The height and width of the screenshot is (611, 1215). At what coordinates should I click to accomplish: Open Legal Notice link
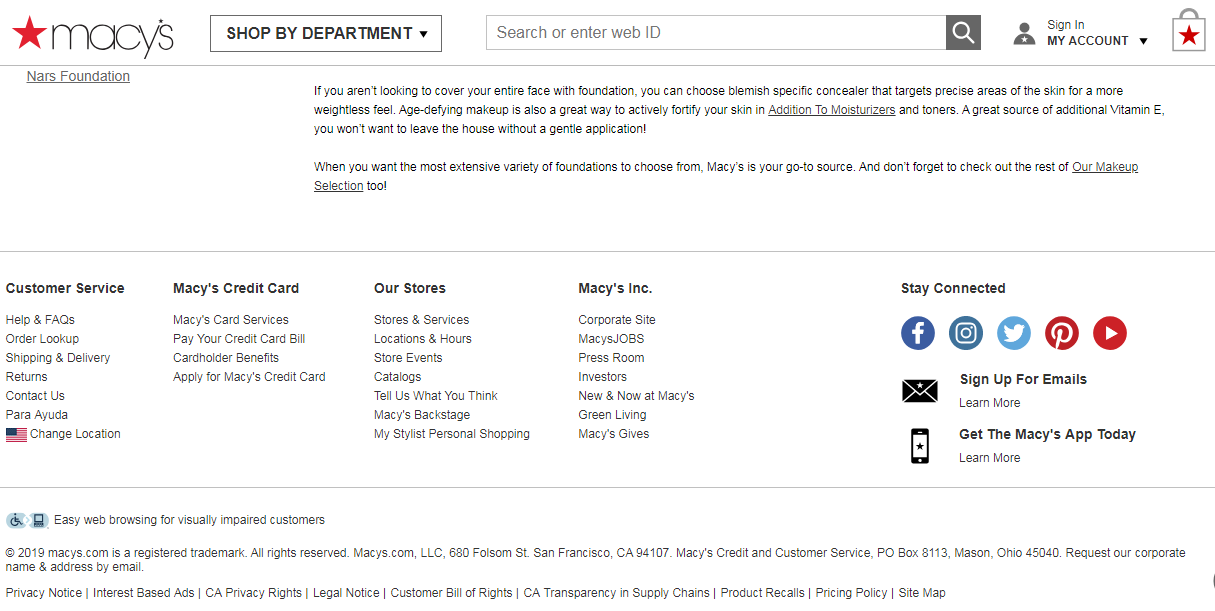[x=346, y=593]
